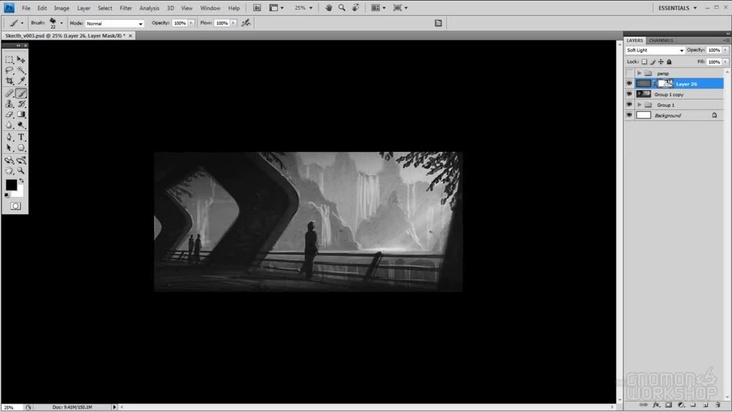The height and width of the screenshot is (412, 732).
Task: Select the Brush tool in toolbox
Action: pos(21,93)
